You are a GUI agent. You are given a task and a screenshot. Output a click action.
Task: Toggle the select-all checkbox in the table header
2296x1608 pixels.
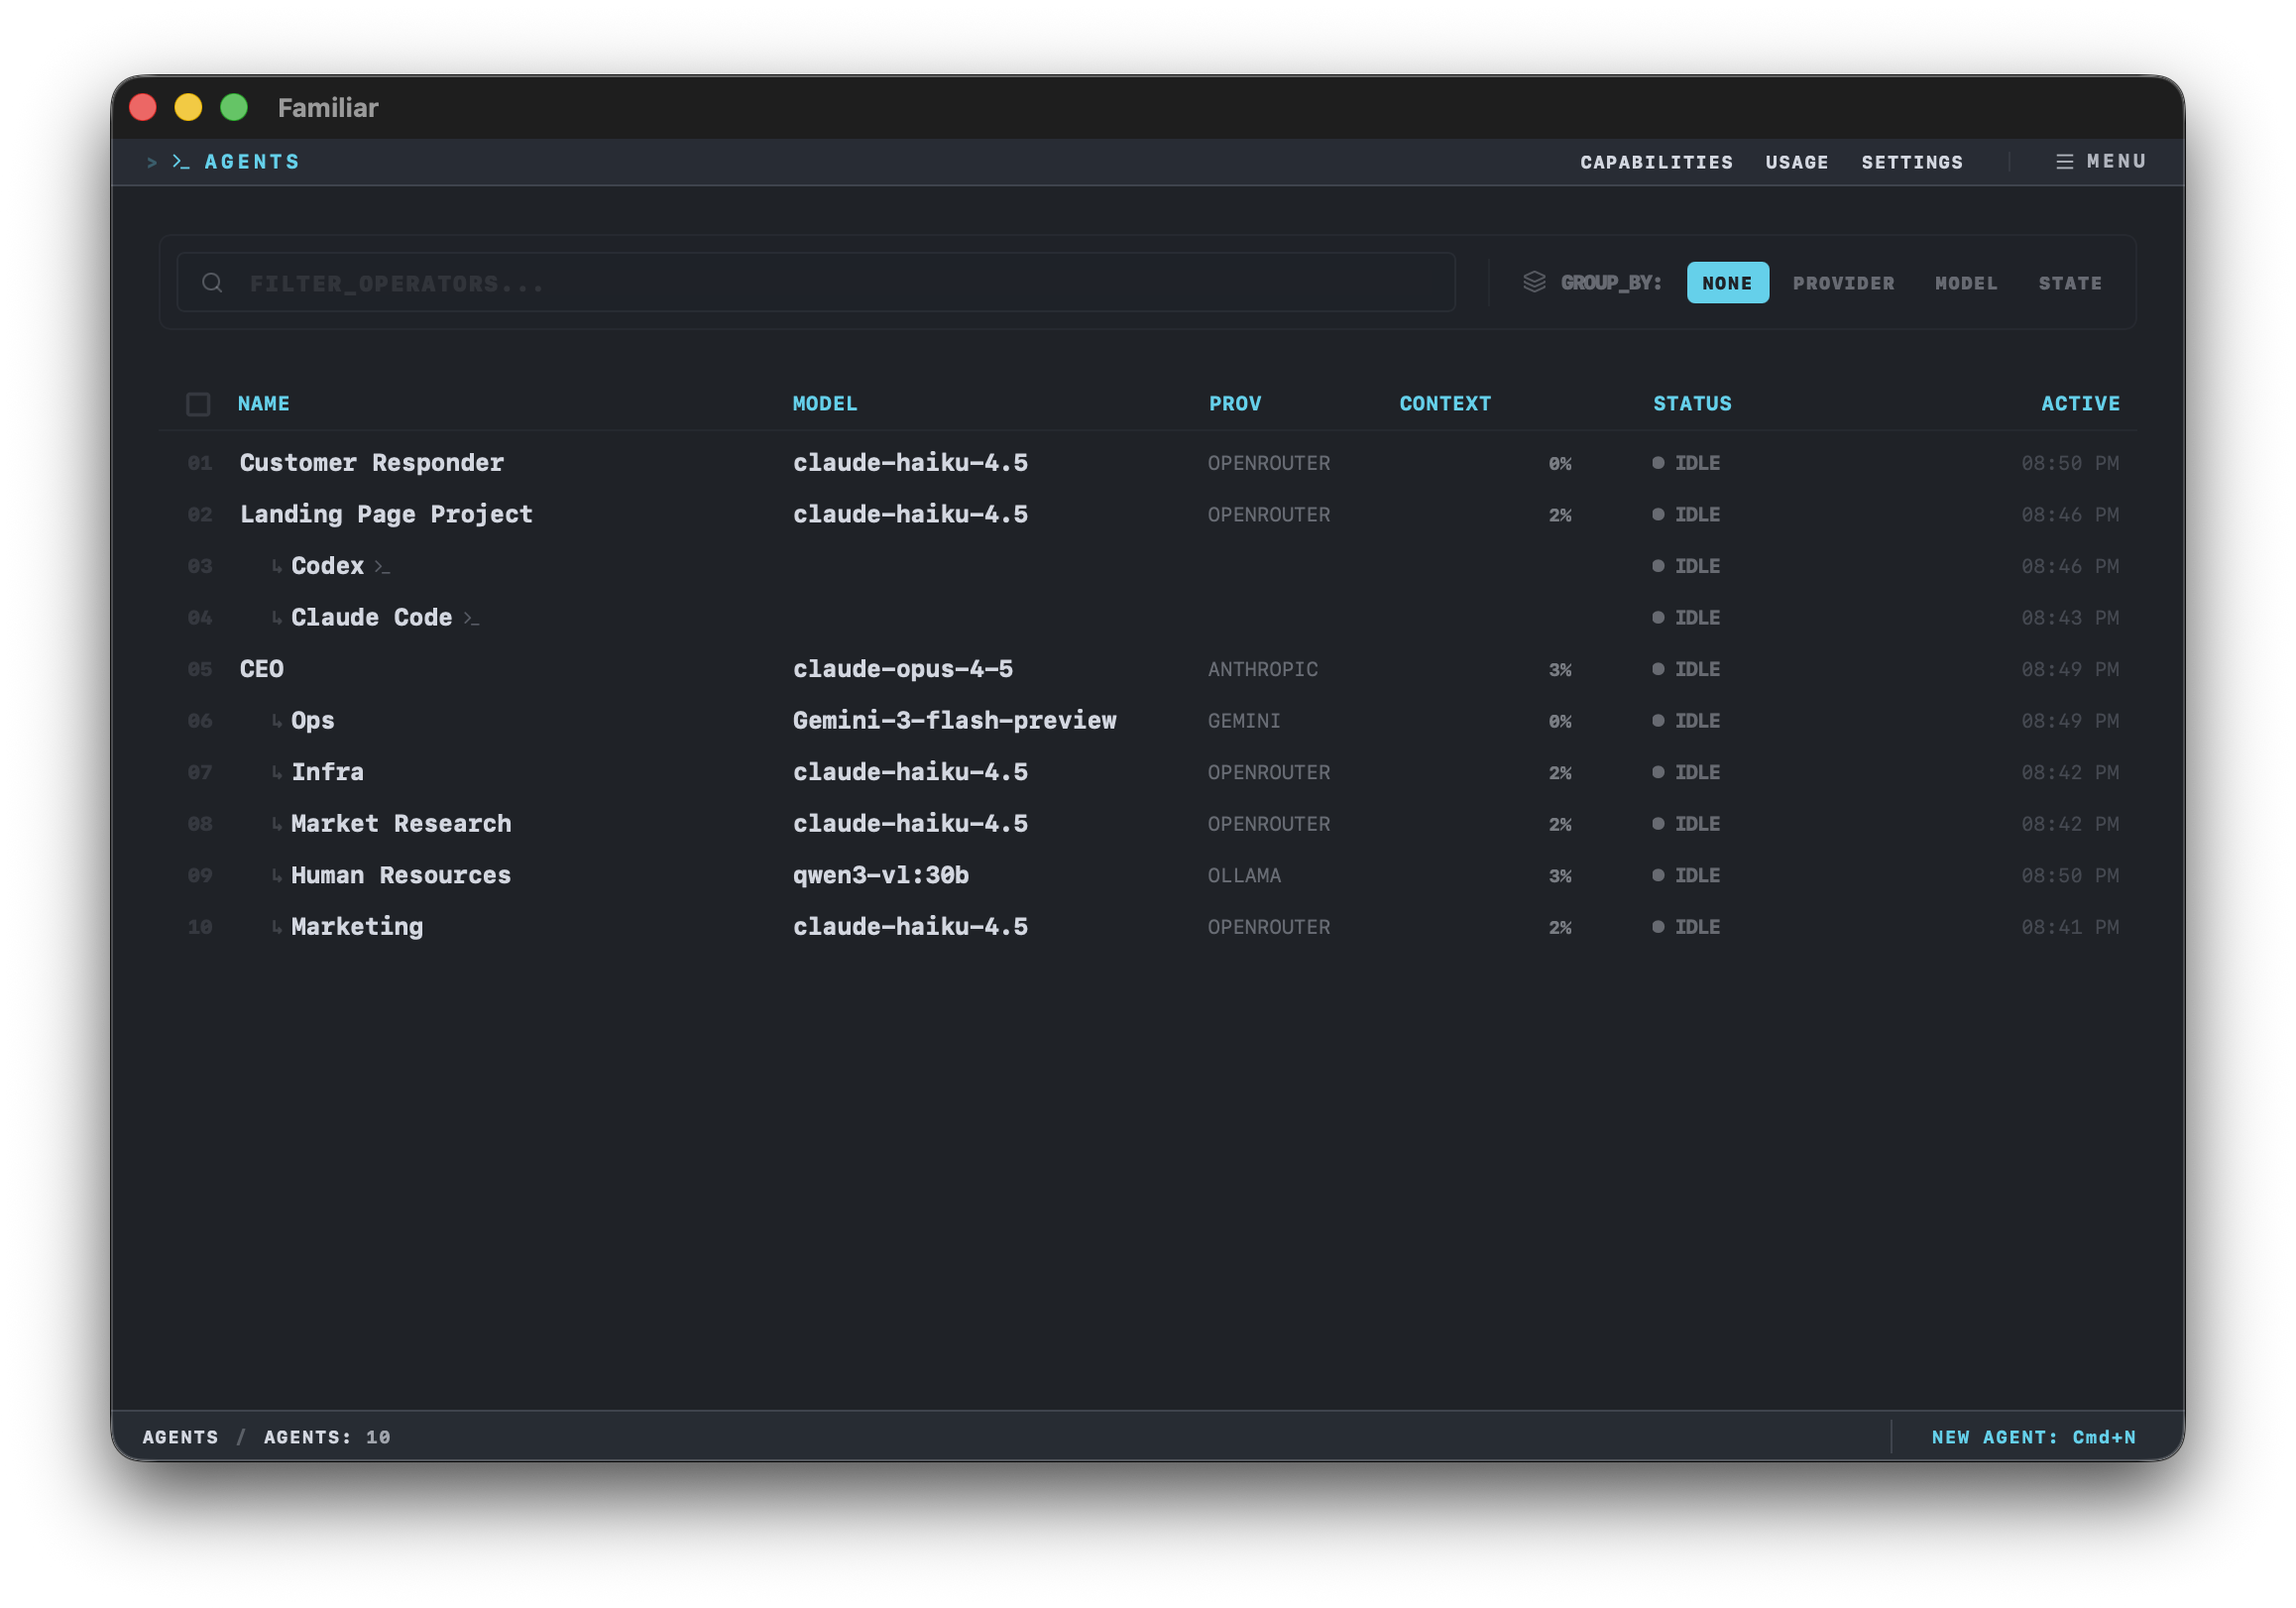pyautogui.click(x=198, y=404)
